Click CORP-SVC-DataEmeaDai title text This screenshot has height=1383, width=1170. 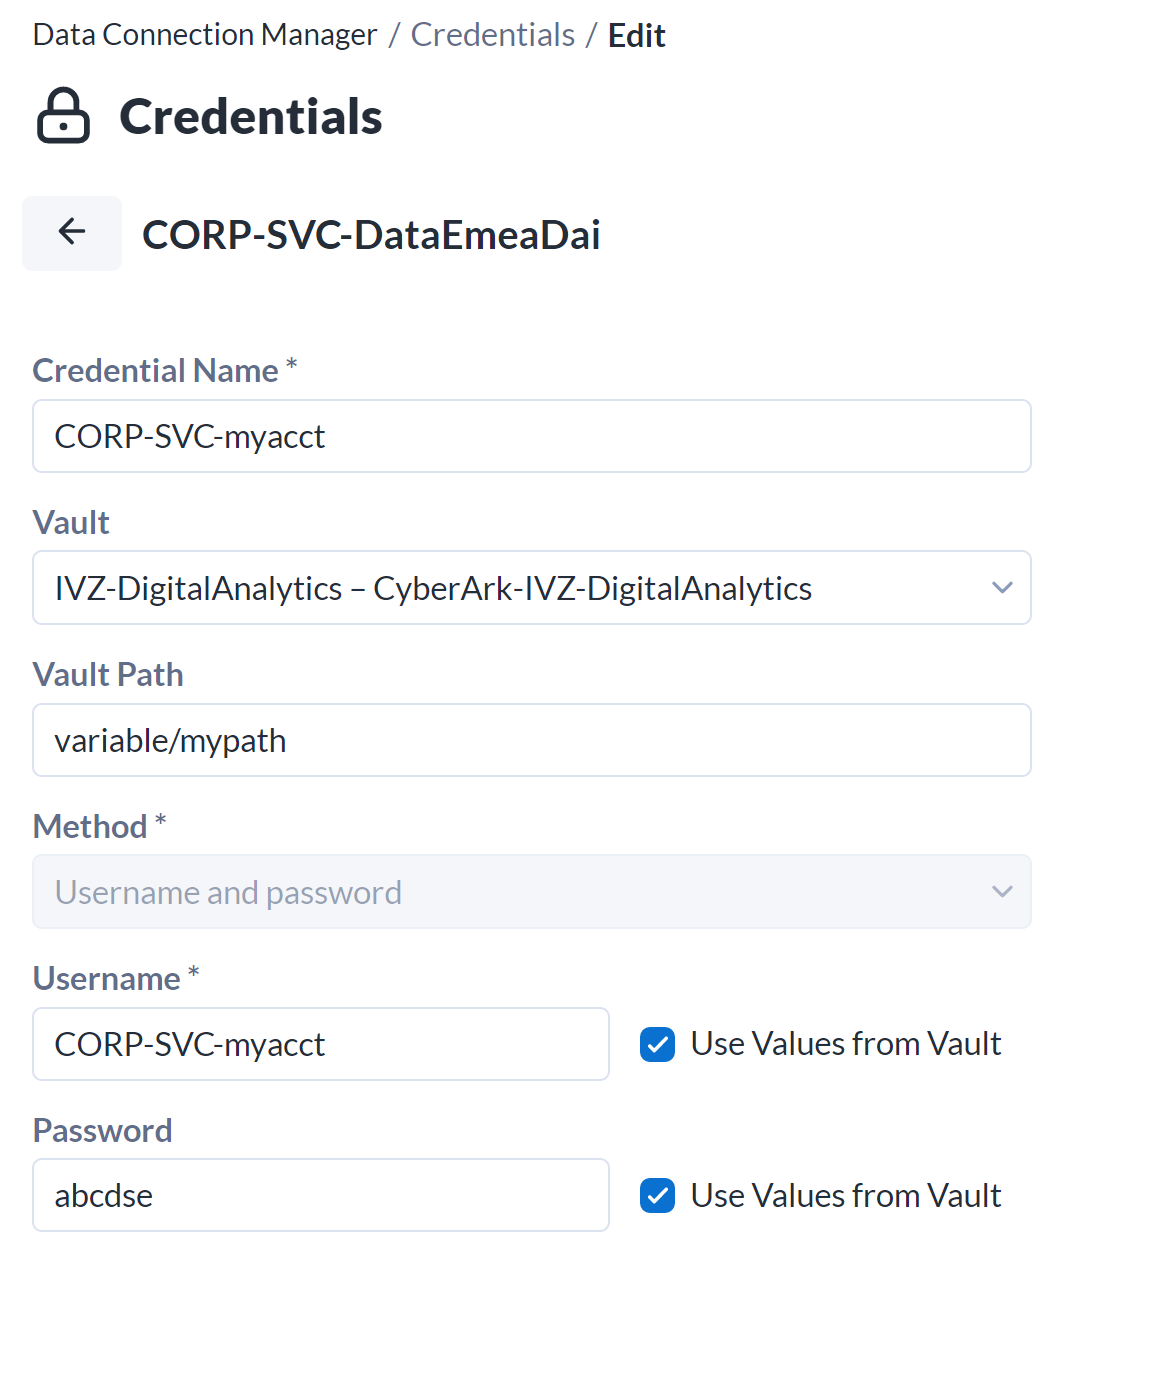371,234
